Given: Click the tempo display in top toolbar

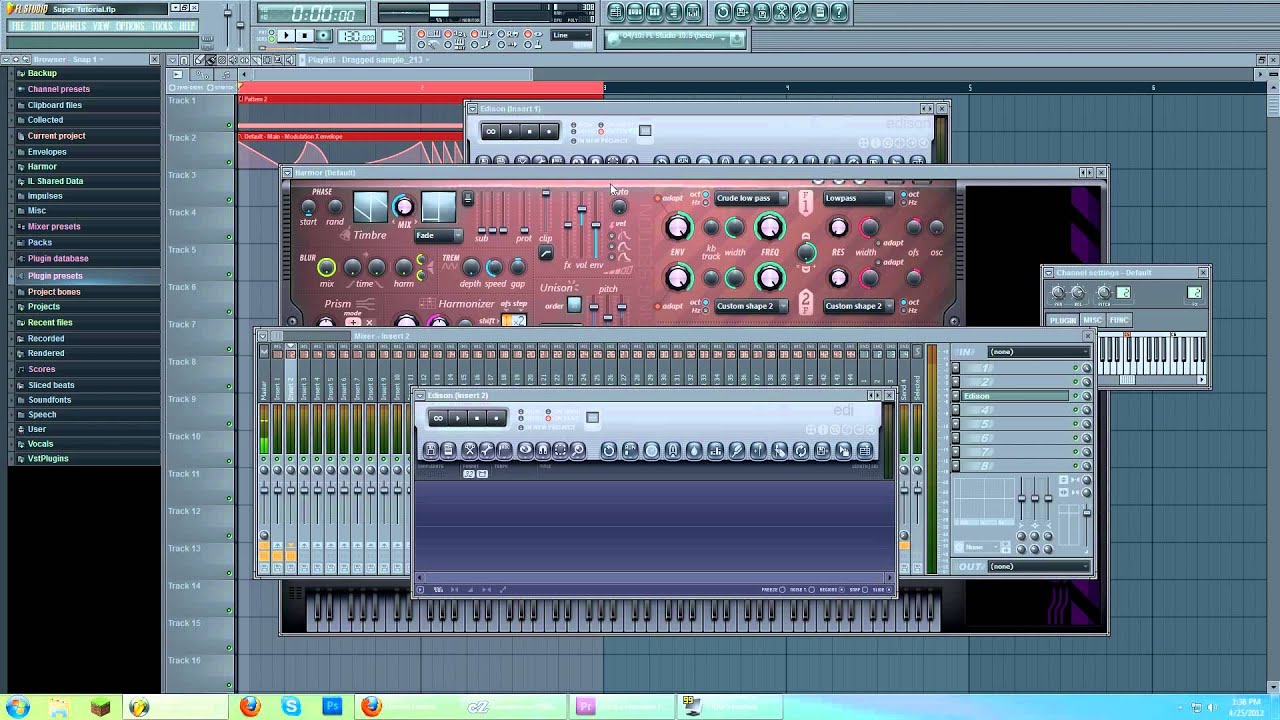Looking at the screenshot, I should (358, 36).
